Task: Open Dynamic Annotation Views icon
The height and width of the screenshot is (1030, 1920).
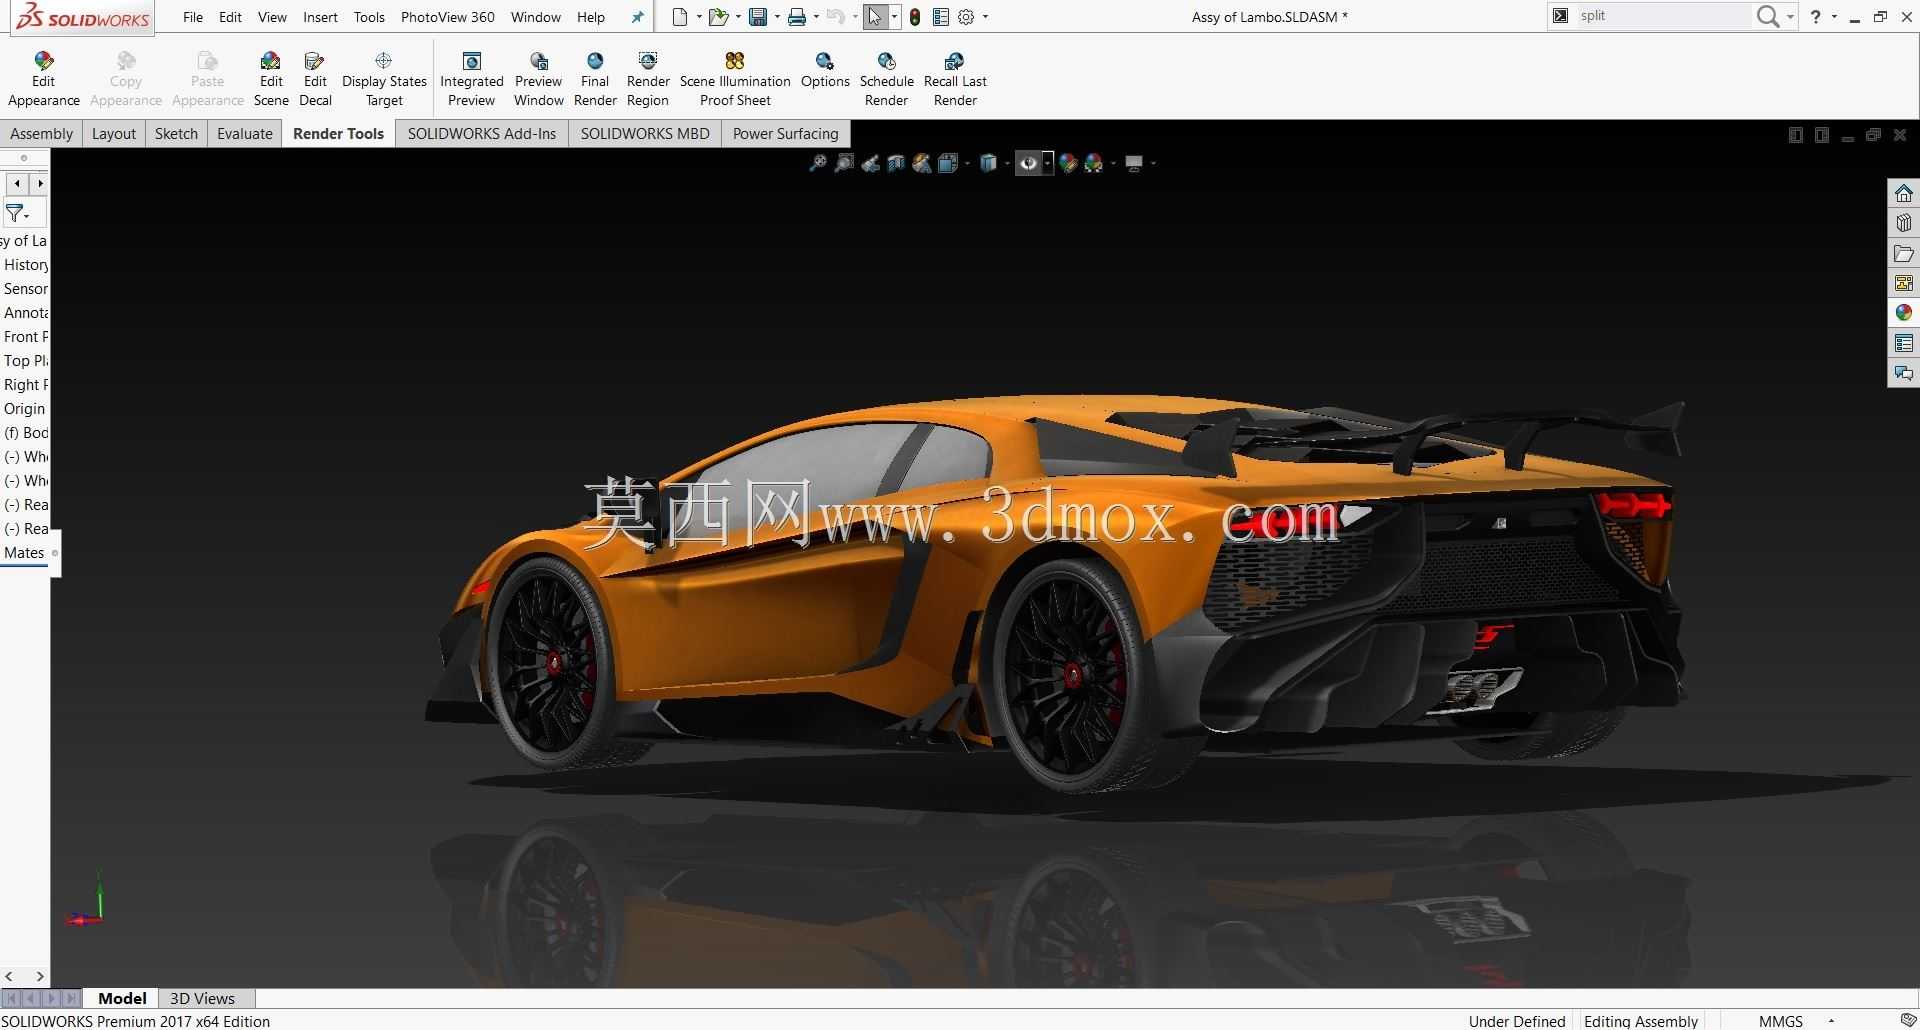Action: 922,163
